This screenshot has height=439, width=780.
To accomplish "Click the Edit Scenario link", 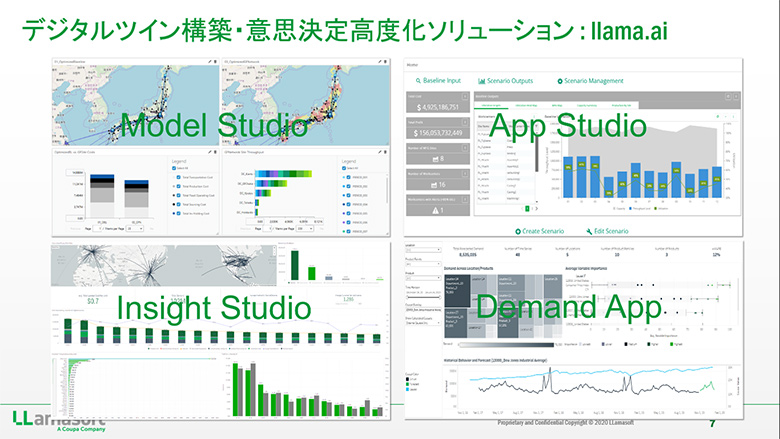I will (611, 231).
